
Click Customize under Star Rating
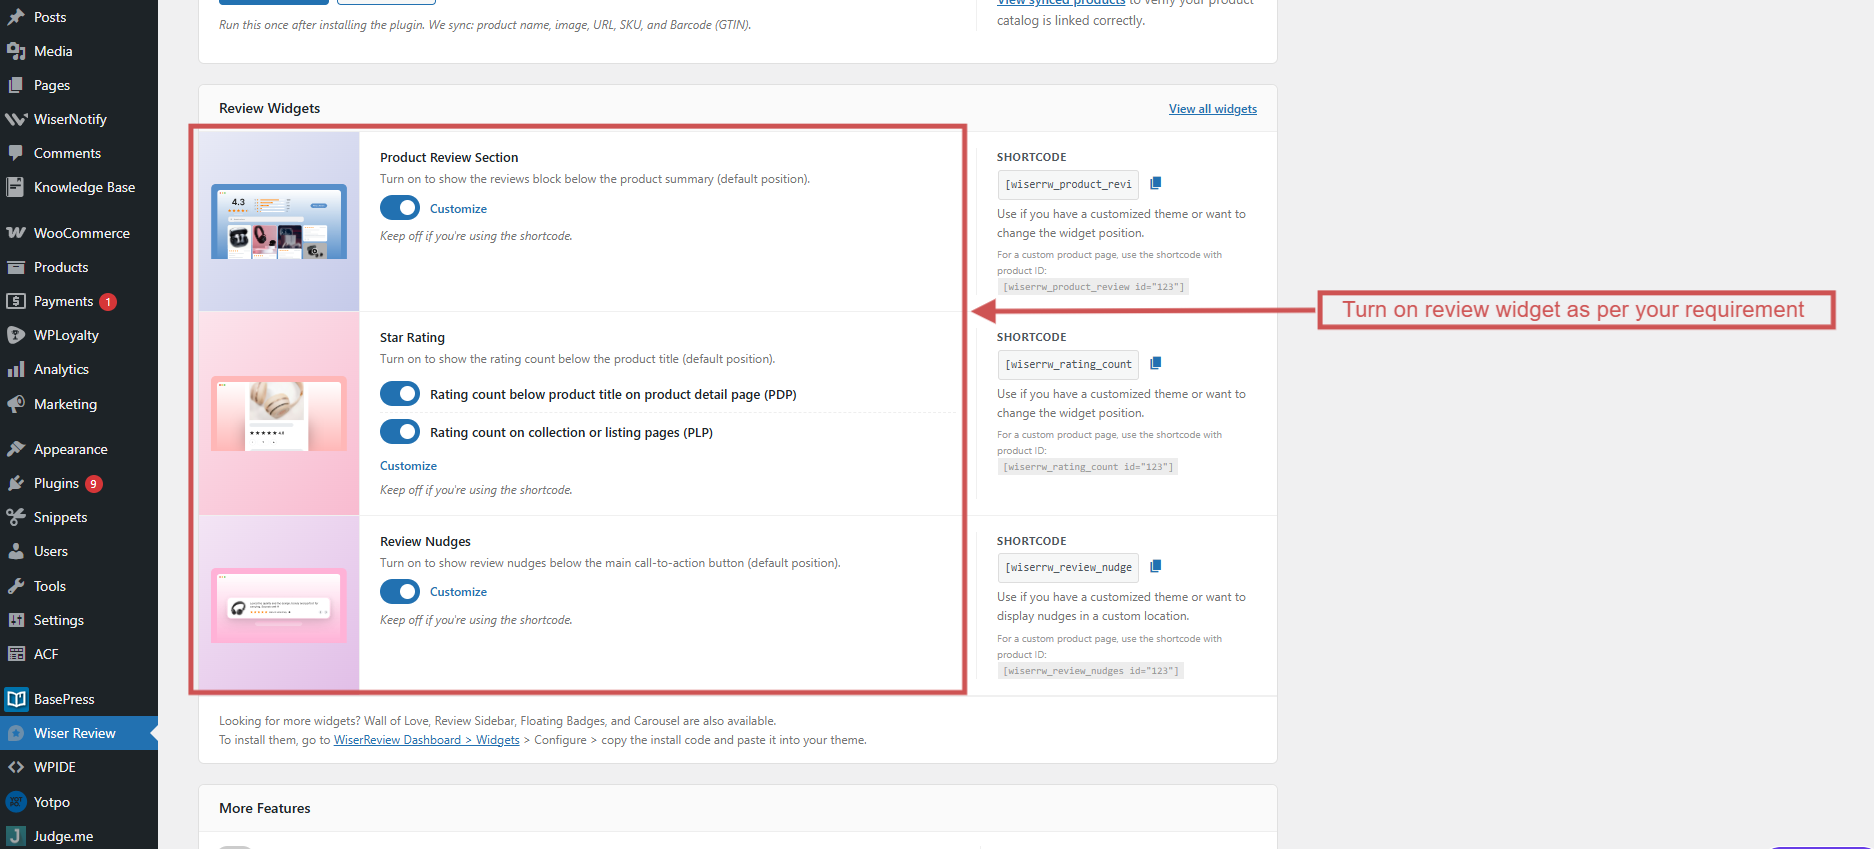[408, 466]
